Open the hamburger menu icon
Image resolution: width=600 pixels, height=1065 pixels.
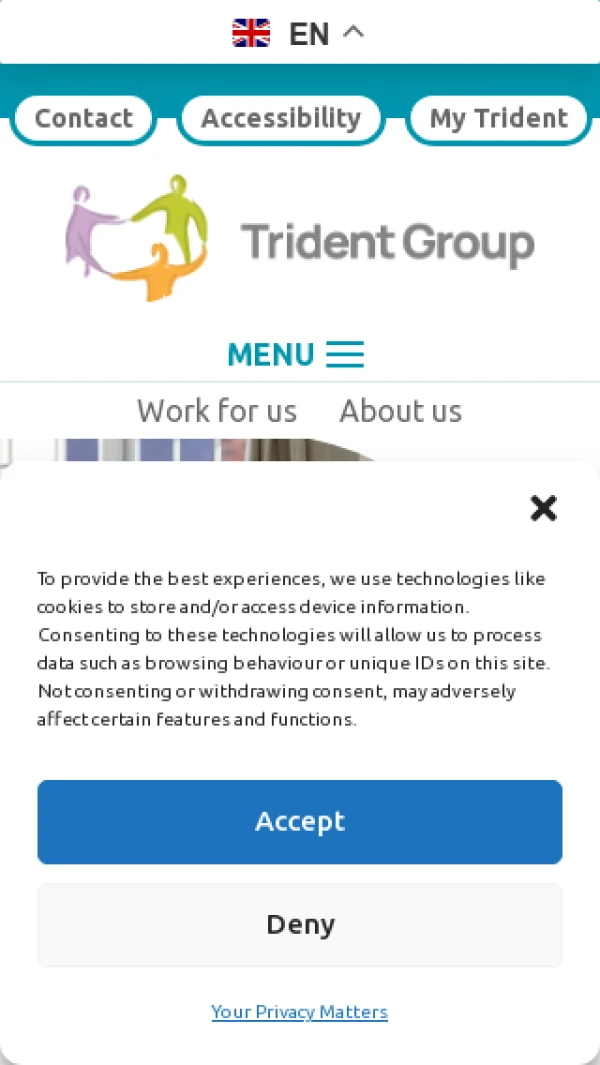tap(345, 354)
